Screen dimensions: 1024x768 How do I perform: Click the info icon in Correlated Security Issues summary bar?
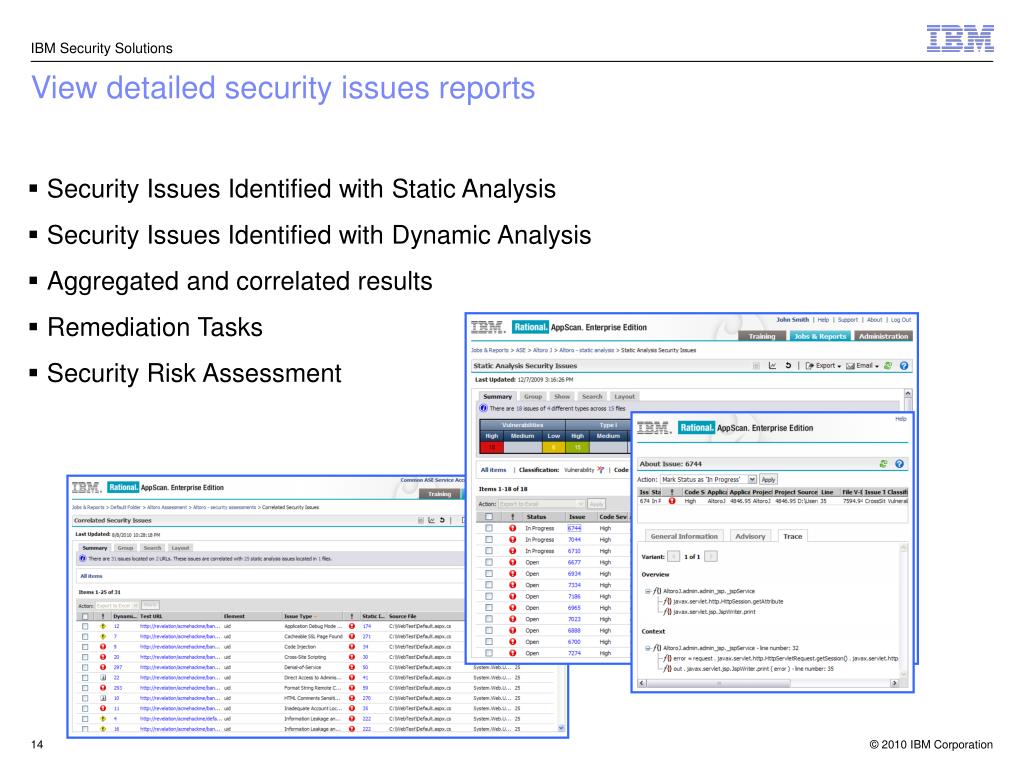pyautogui.click(x=82, y=558)
